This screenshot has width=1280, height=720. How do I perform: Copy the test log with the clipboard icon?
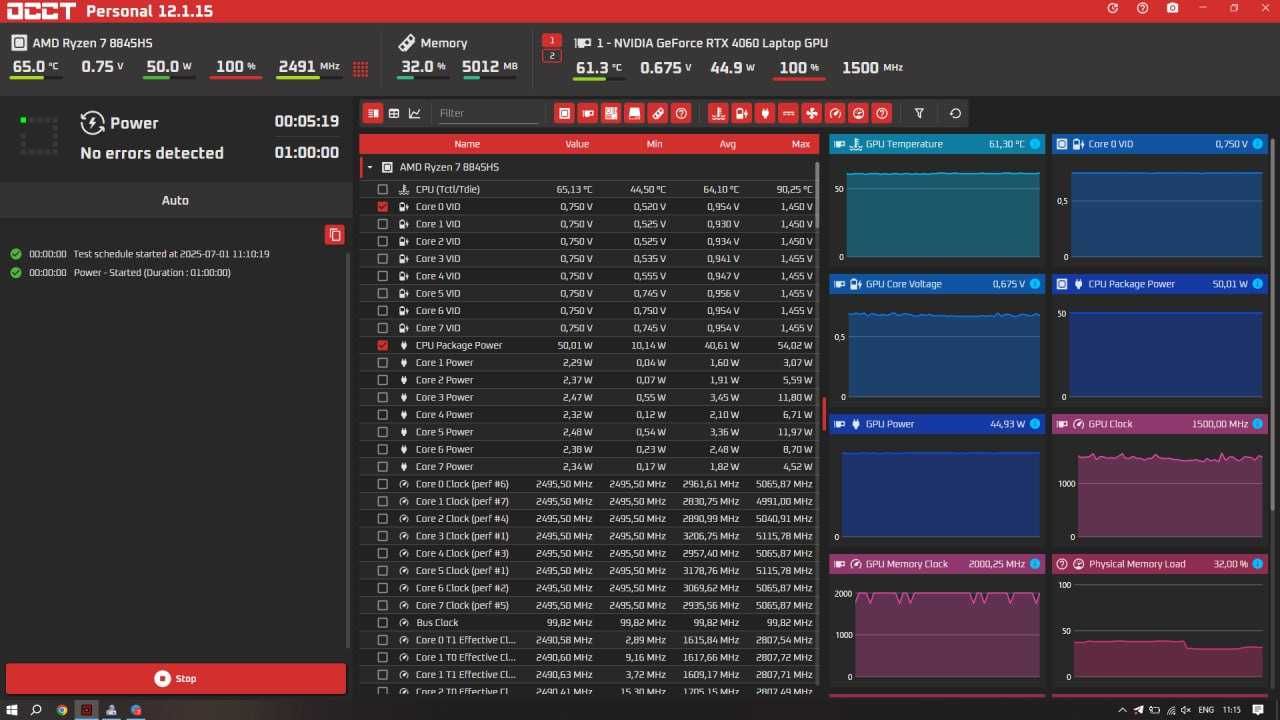click(x=335, y=234)
